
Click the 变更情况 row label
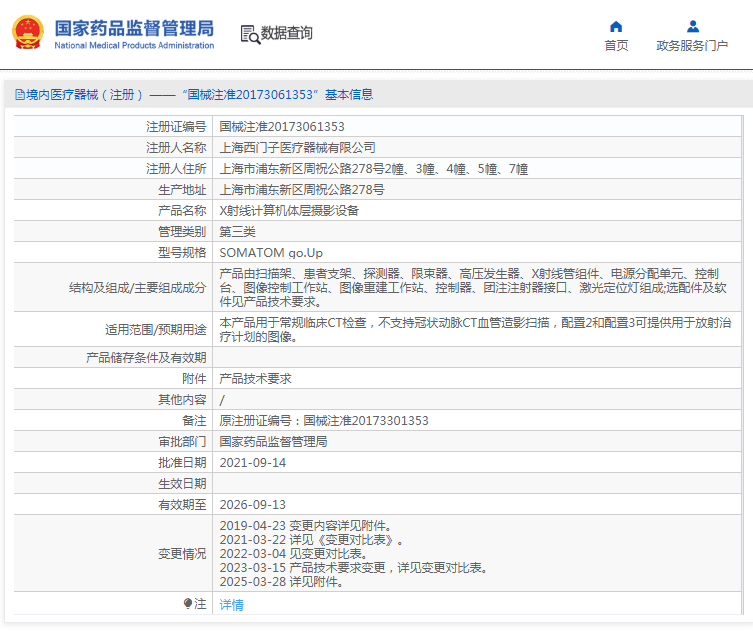[x=182, y=554]
